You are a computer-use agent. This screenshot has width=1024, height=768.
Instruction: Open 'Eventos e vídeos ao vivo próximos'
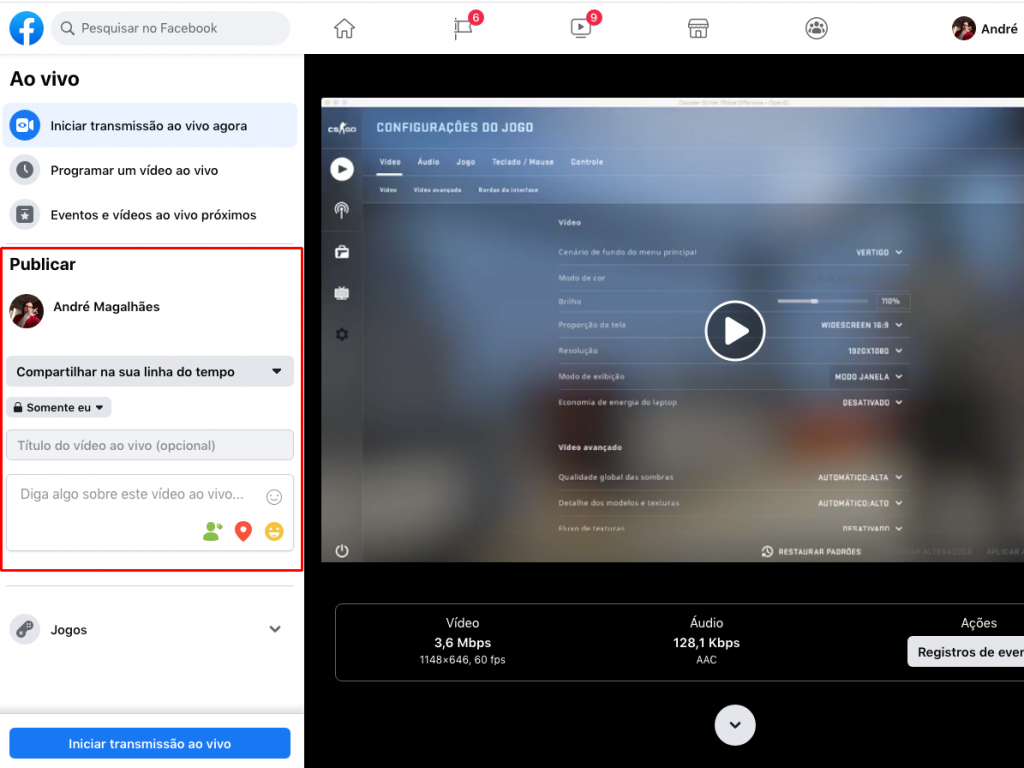153,215
